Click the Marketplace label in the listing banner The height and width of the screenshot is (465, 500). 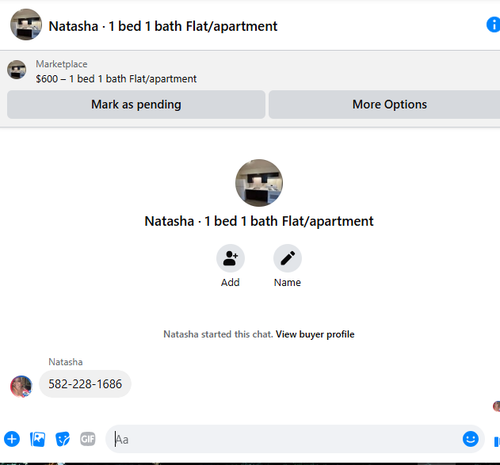point(62,64)
